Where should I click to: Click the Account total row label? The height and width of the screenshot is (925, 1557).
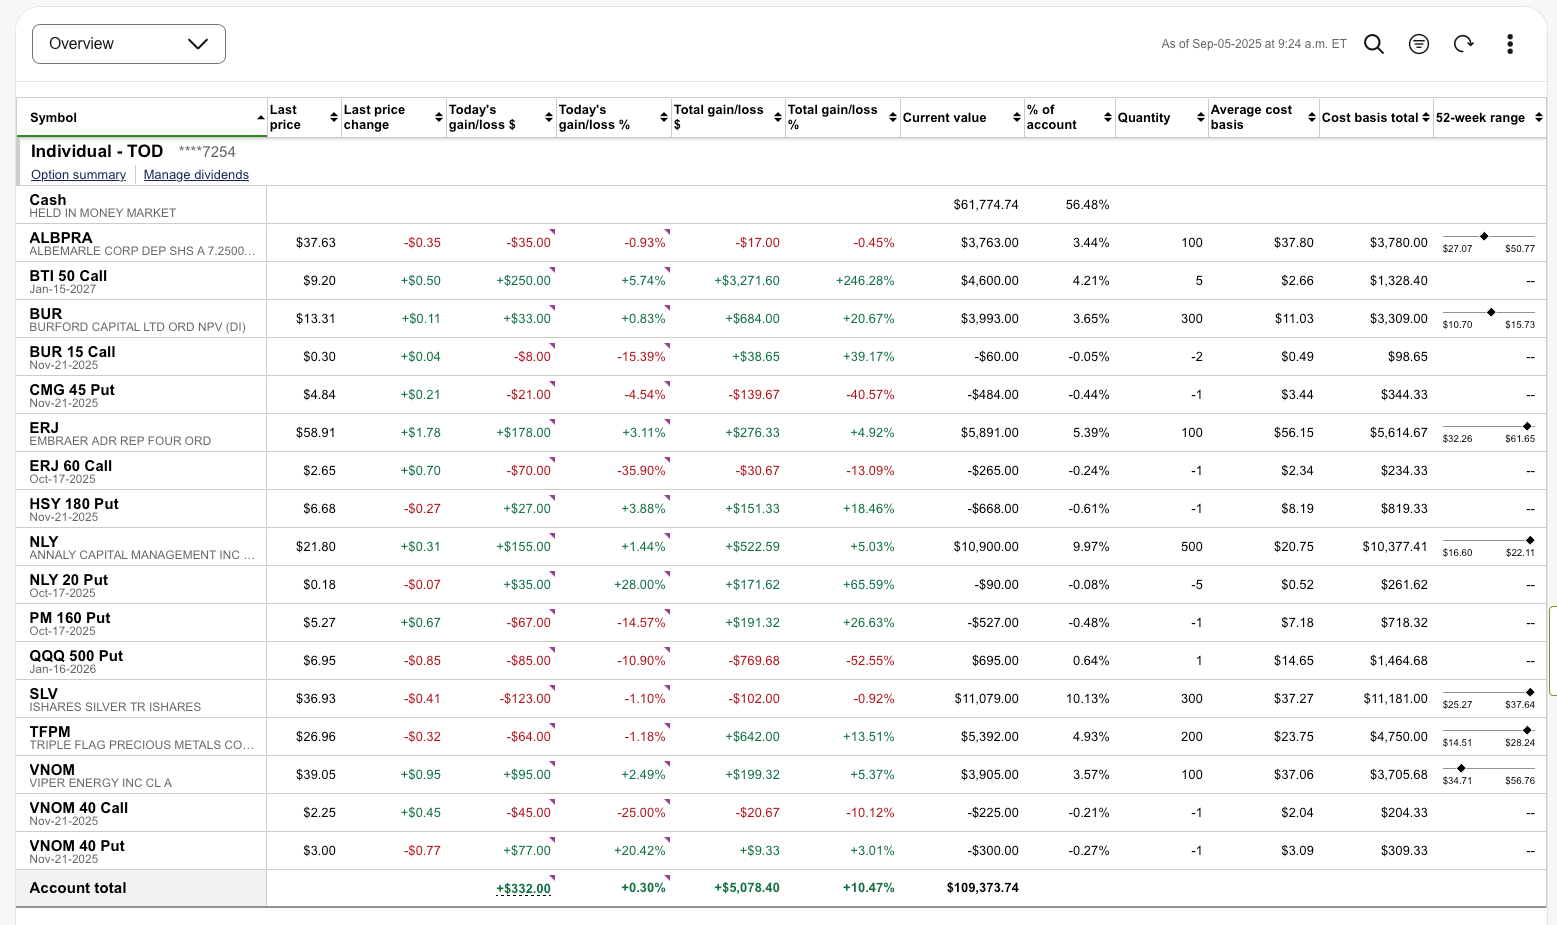[x=78, y=888]
